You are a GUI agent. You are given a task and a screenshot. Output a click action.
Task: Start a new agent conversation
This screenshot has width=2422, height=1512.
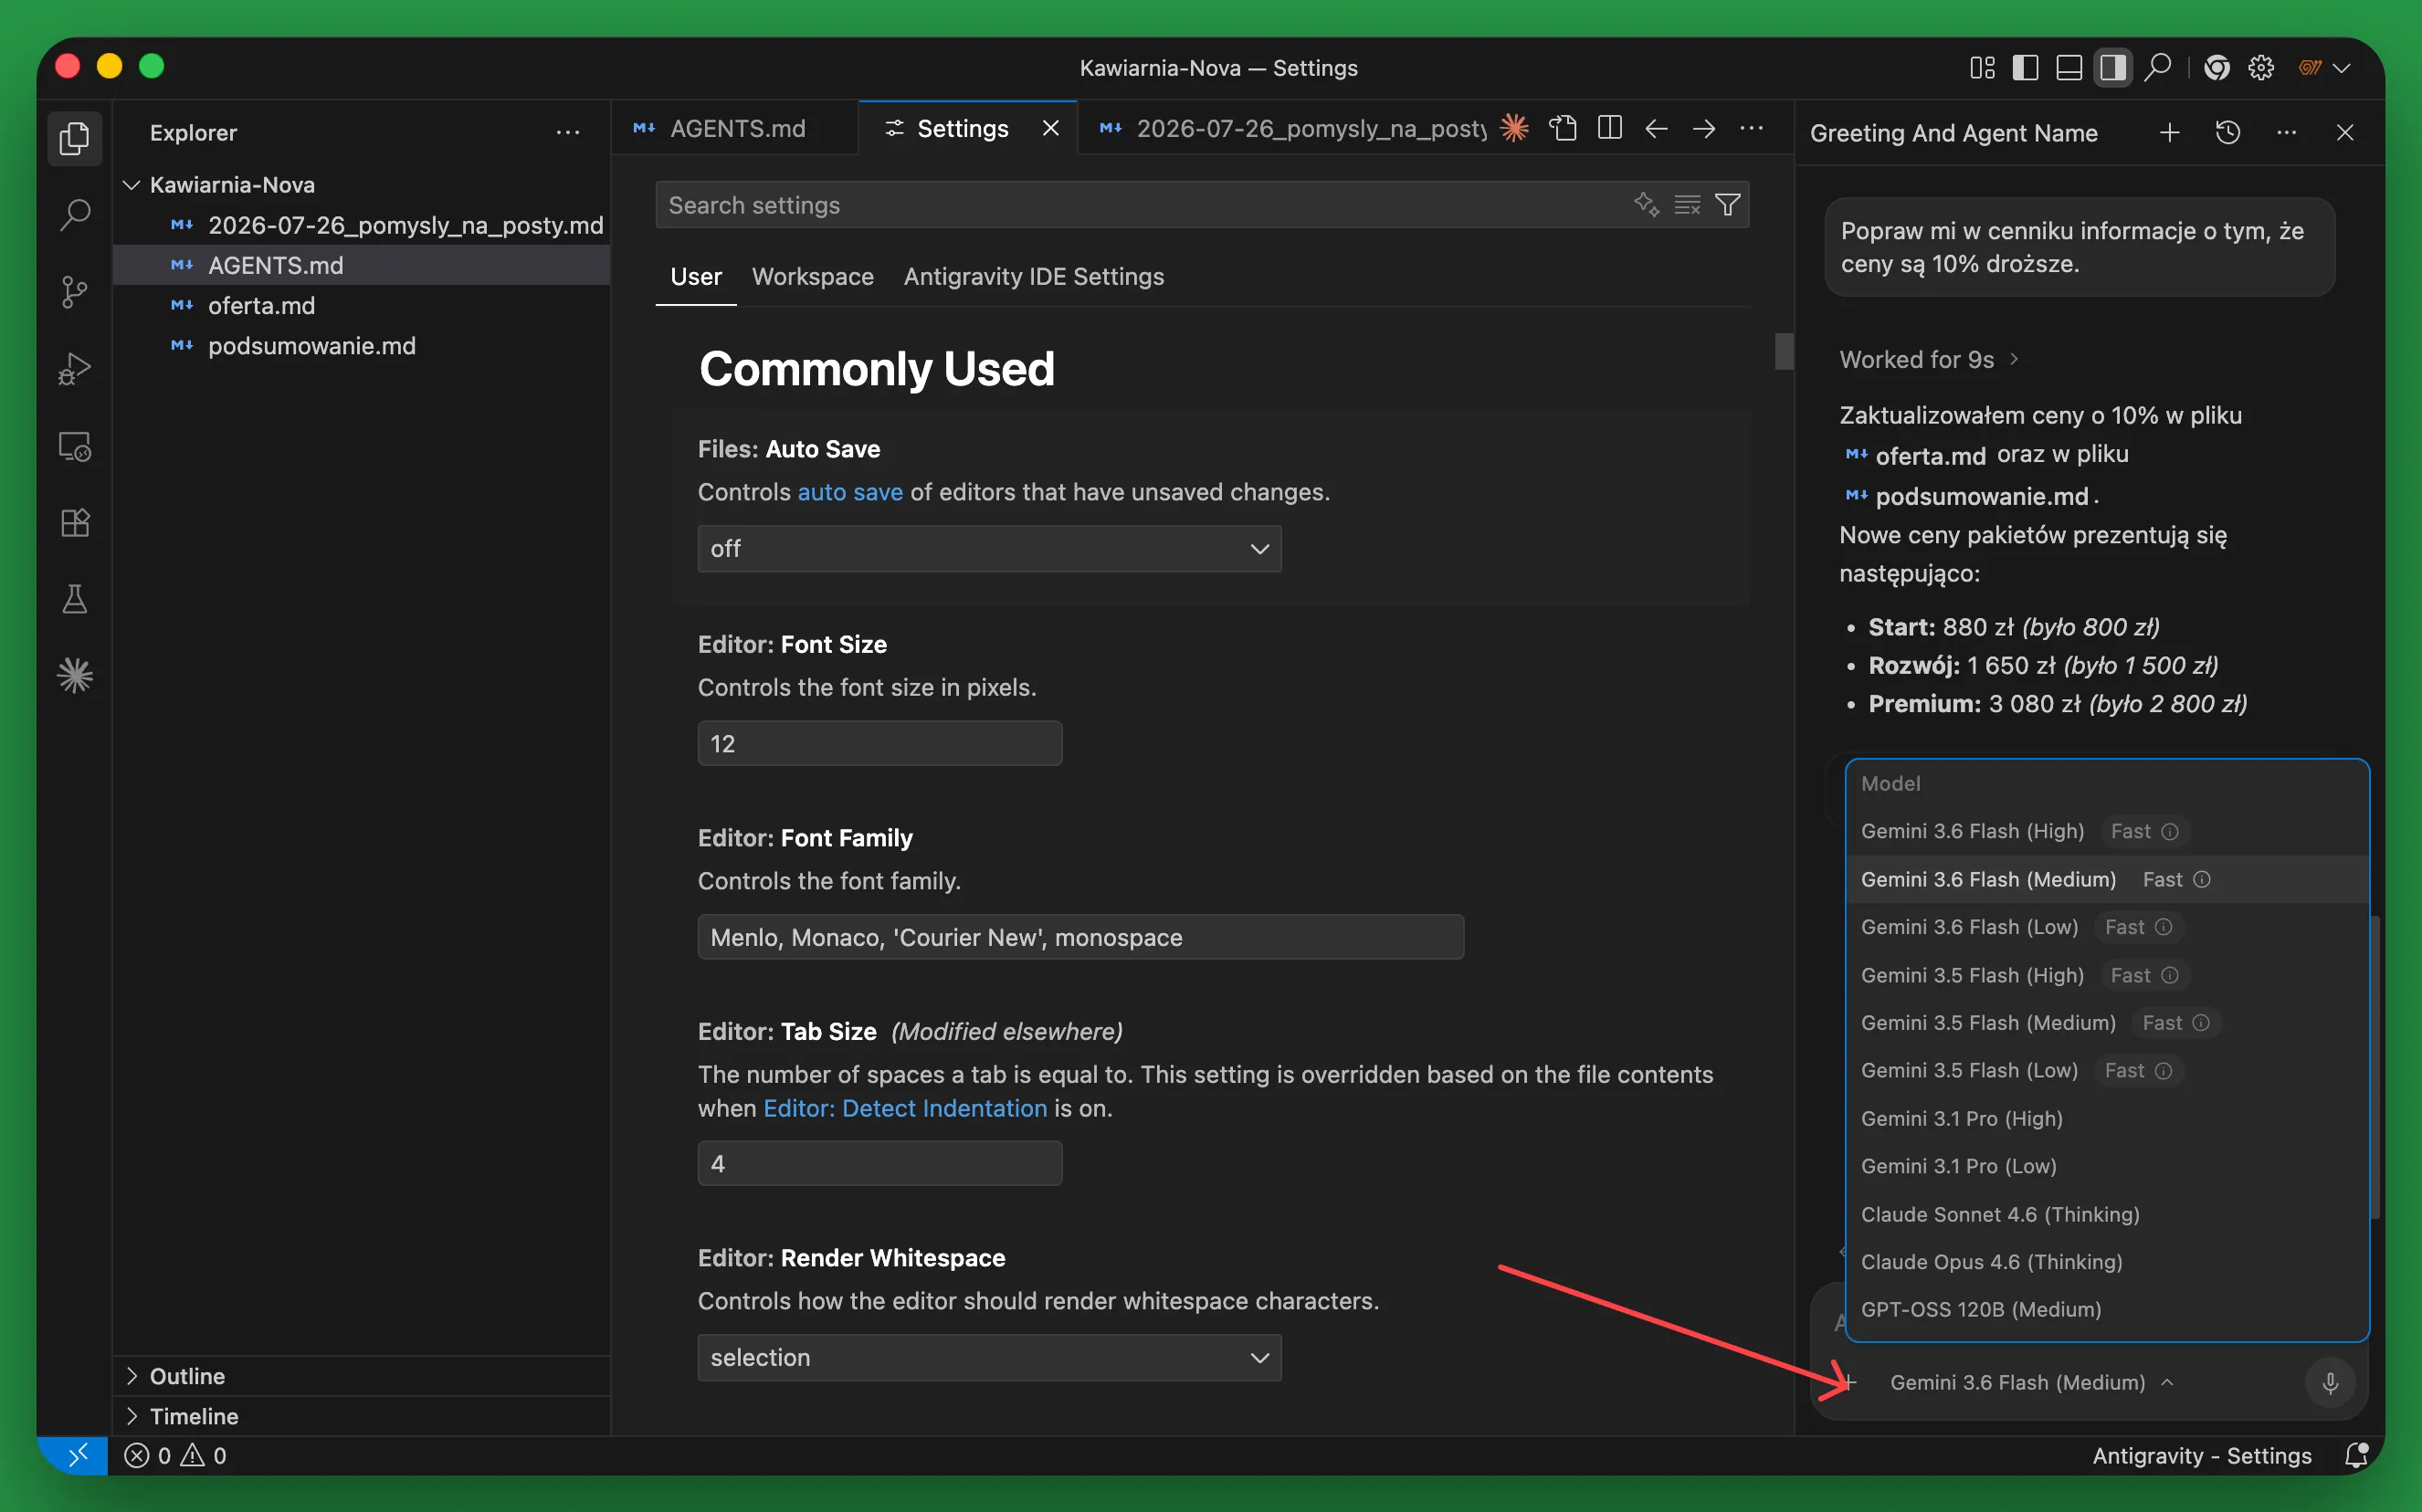click(x=2169, y=133)
